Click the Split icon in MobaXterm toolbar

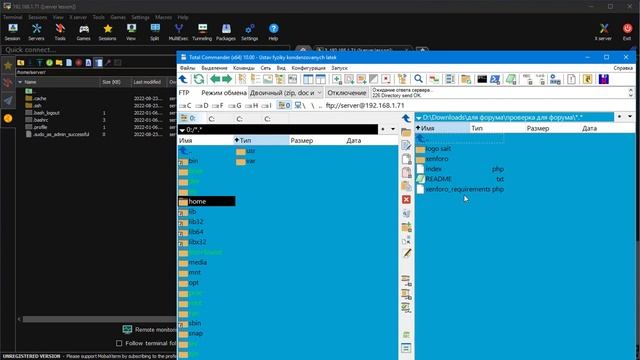(x=155, y=32)
